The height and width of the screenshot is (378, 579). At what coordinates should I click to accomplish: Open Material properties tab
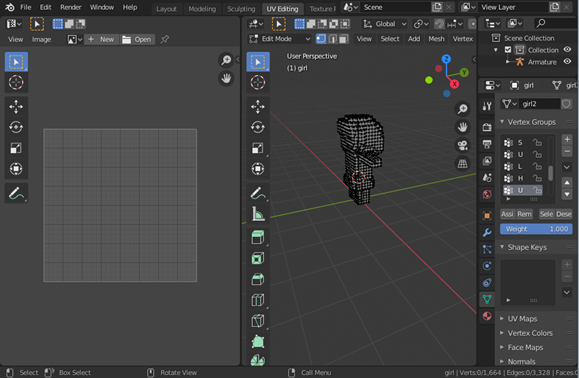487,316
